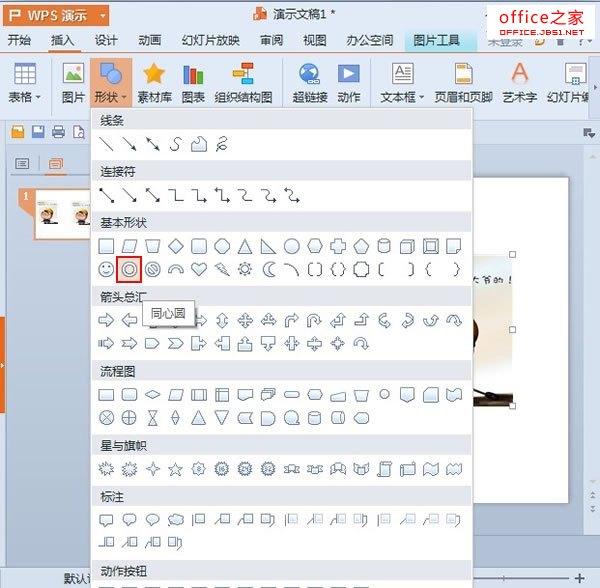This screenshot has height=588, width=600.
Task: Open the 素材库 material library
Action: click(154, 83)
